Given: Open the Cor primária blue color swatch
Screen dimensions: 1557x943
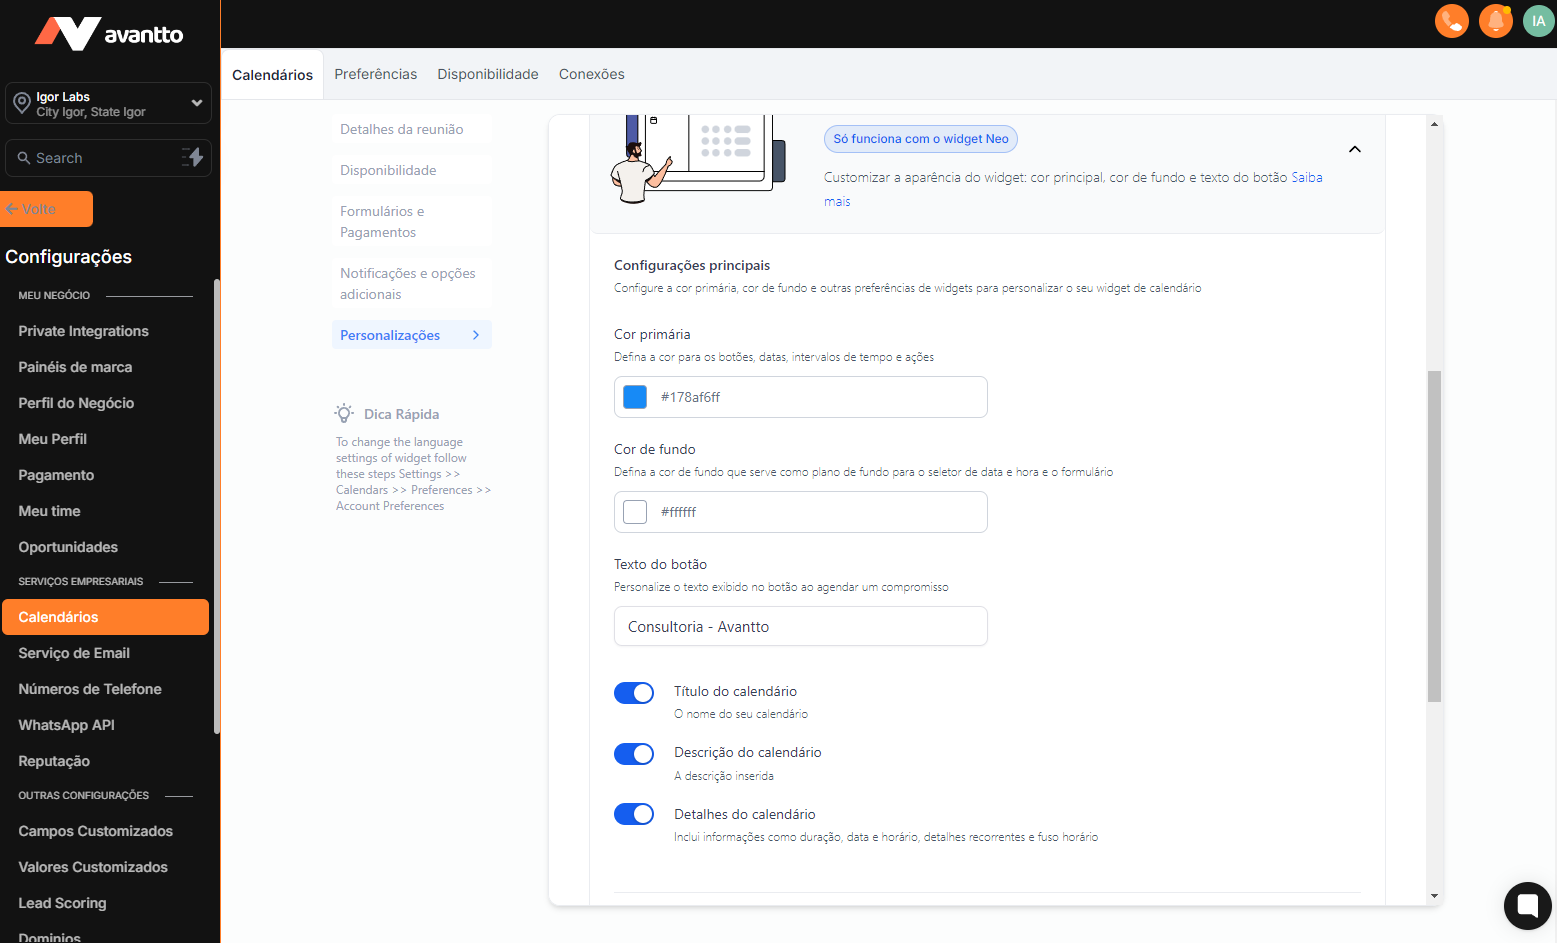Looking at the screenshot, I should coord(635,397).
